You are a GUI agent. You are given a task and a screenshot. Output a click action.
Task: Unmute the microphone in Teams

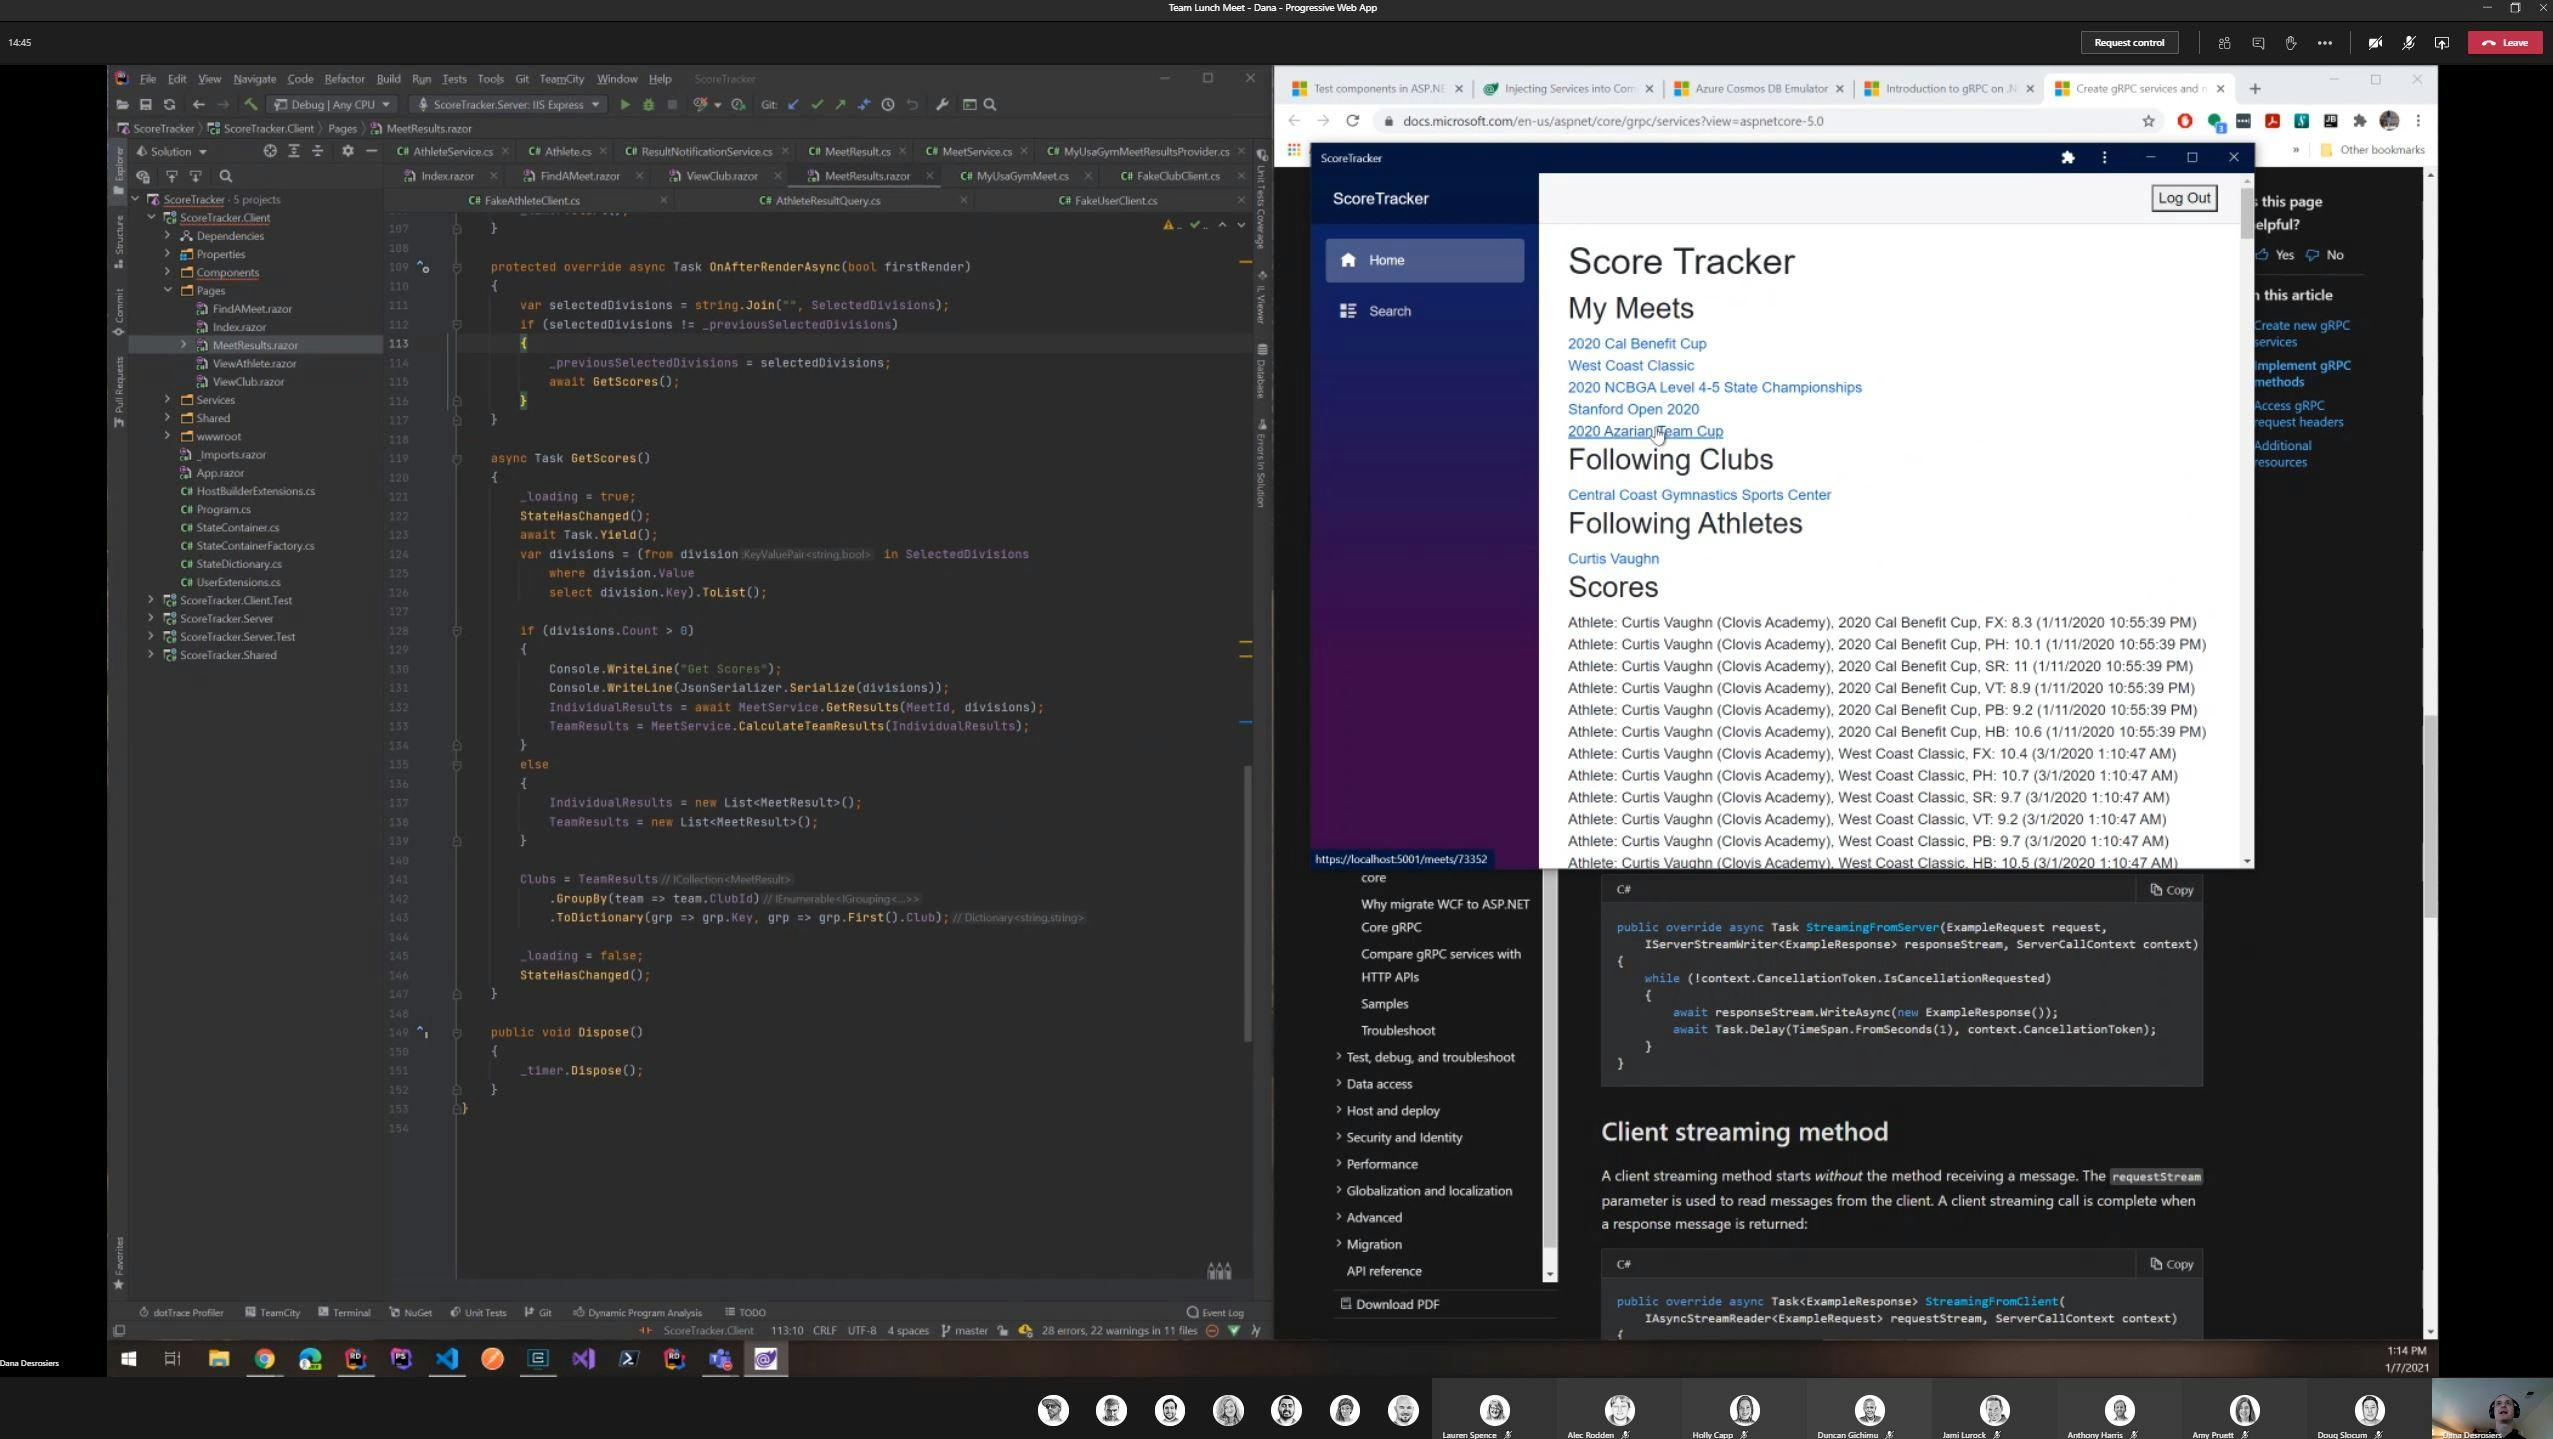[2408, 42]
